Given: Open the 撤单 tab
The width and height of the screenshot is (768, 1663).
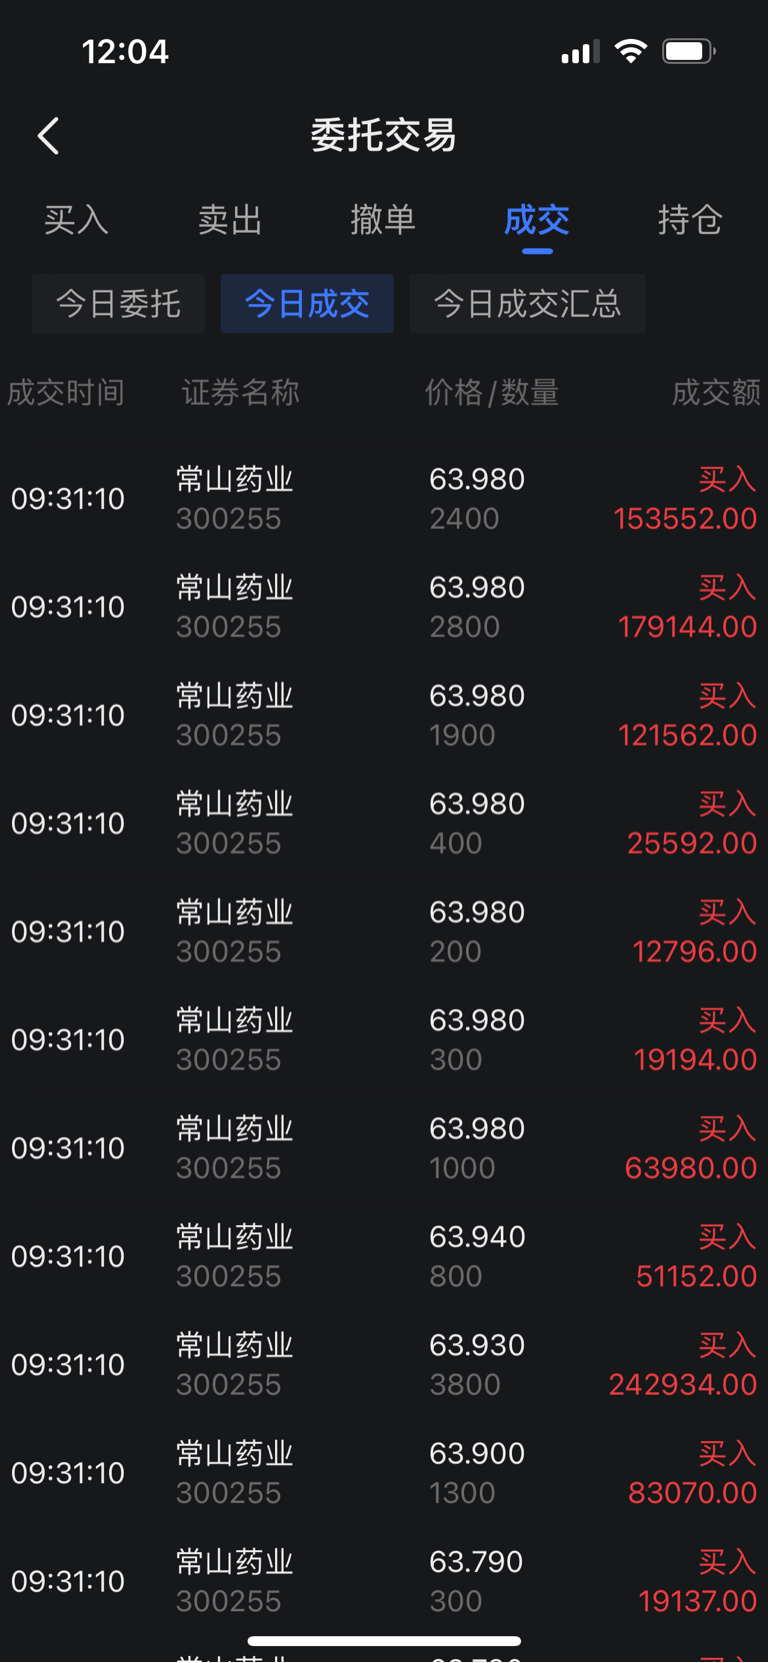Looking at the screenshot, I should pyautogui.click(x=383, y=220).
